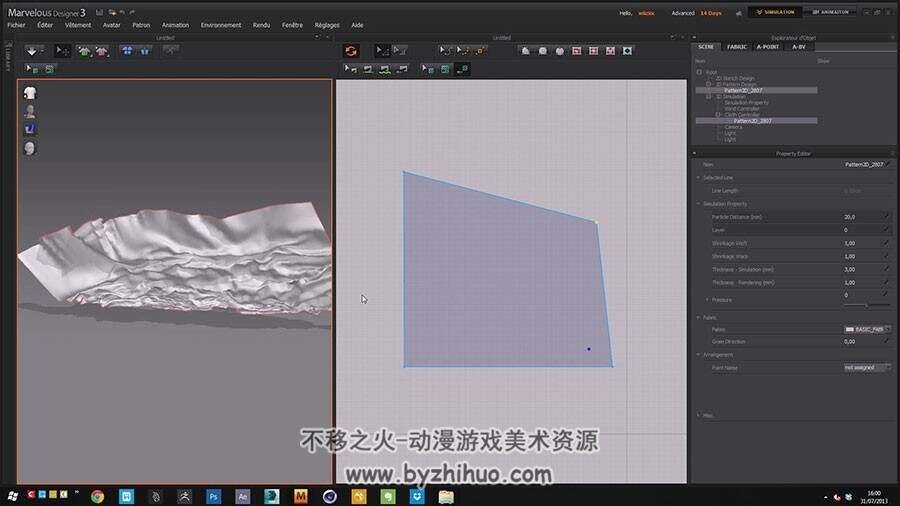Select Simulation Property in scene tree

pyautogui.click(x=746, y=103)
